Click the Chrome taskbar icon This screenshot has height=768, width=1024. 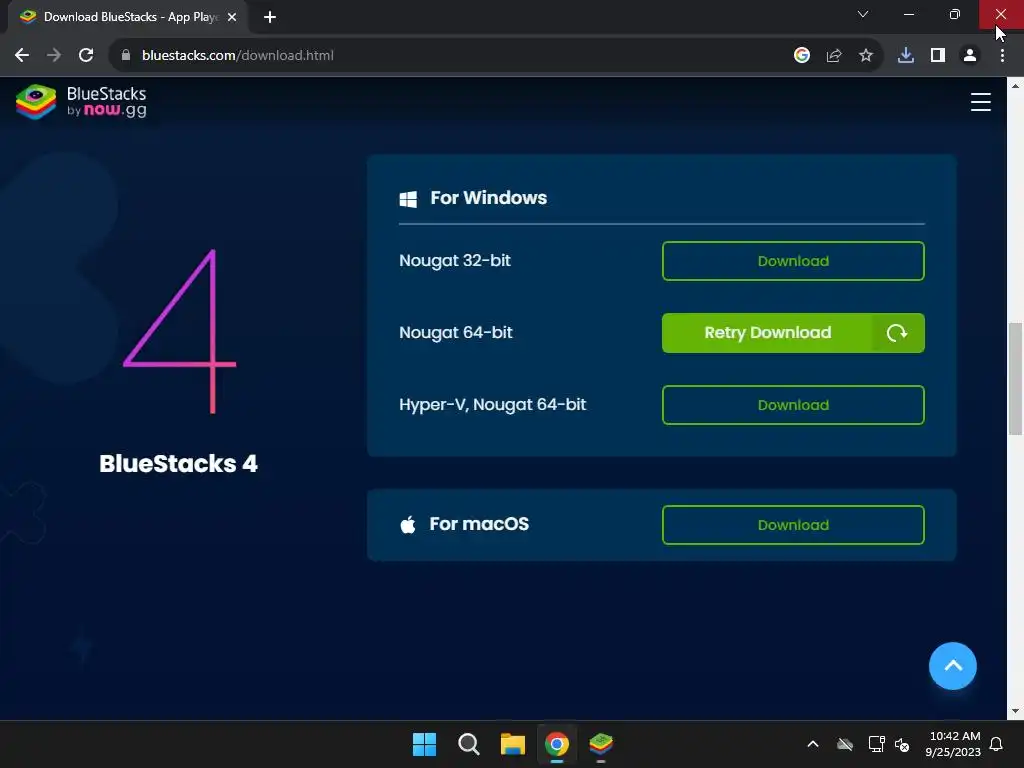coord(557,744)
